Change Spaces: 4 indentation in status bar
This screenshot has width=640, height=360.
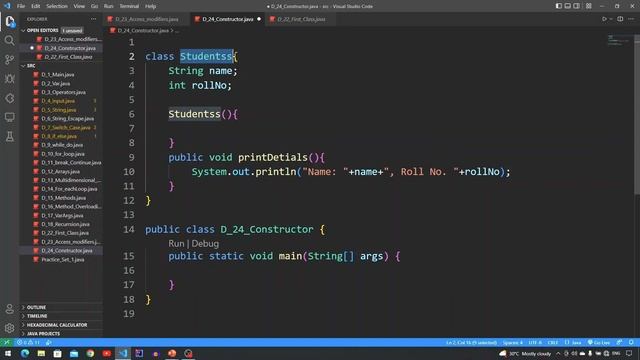click(512, 342)
